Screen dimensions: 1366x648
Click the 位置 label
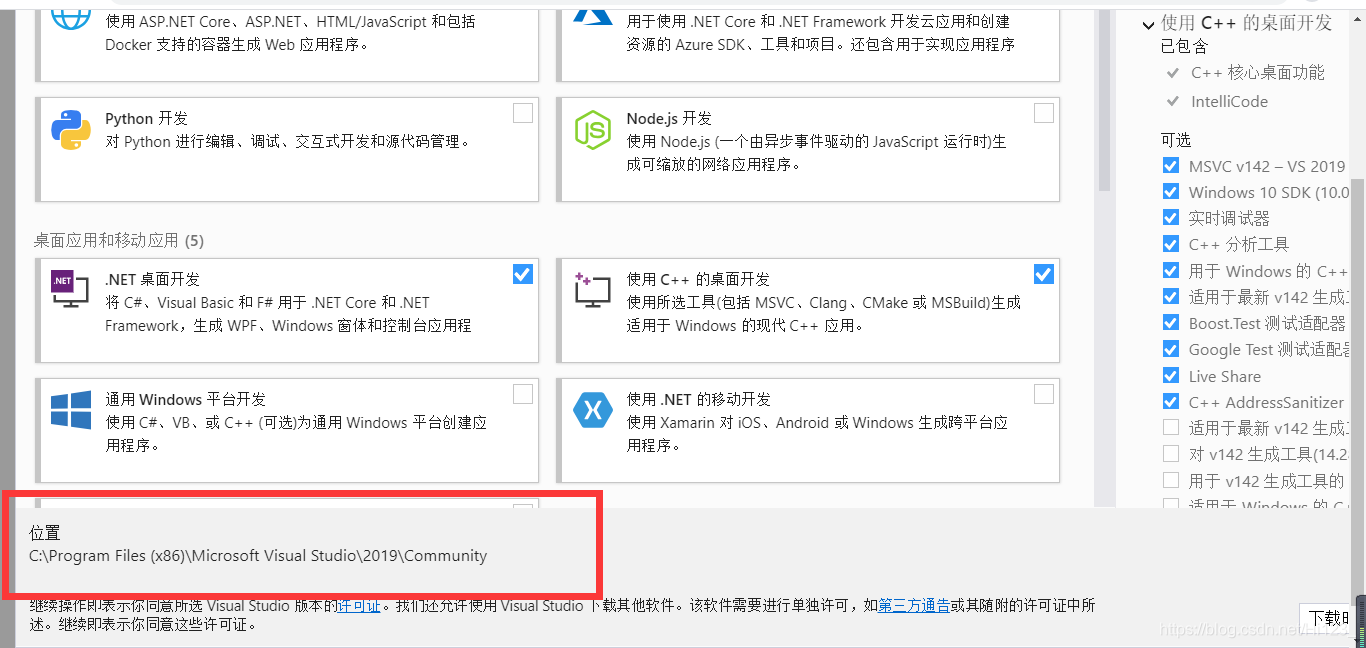45,533
